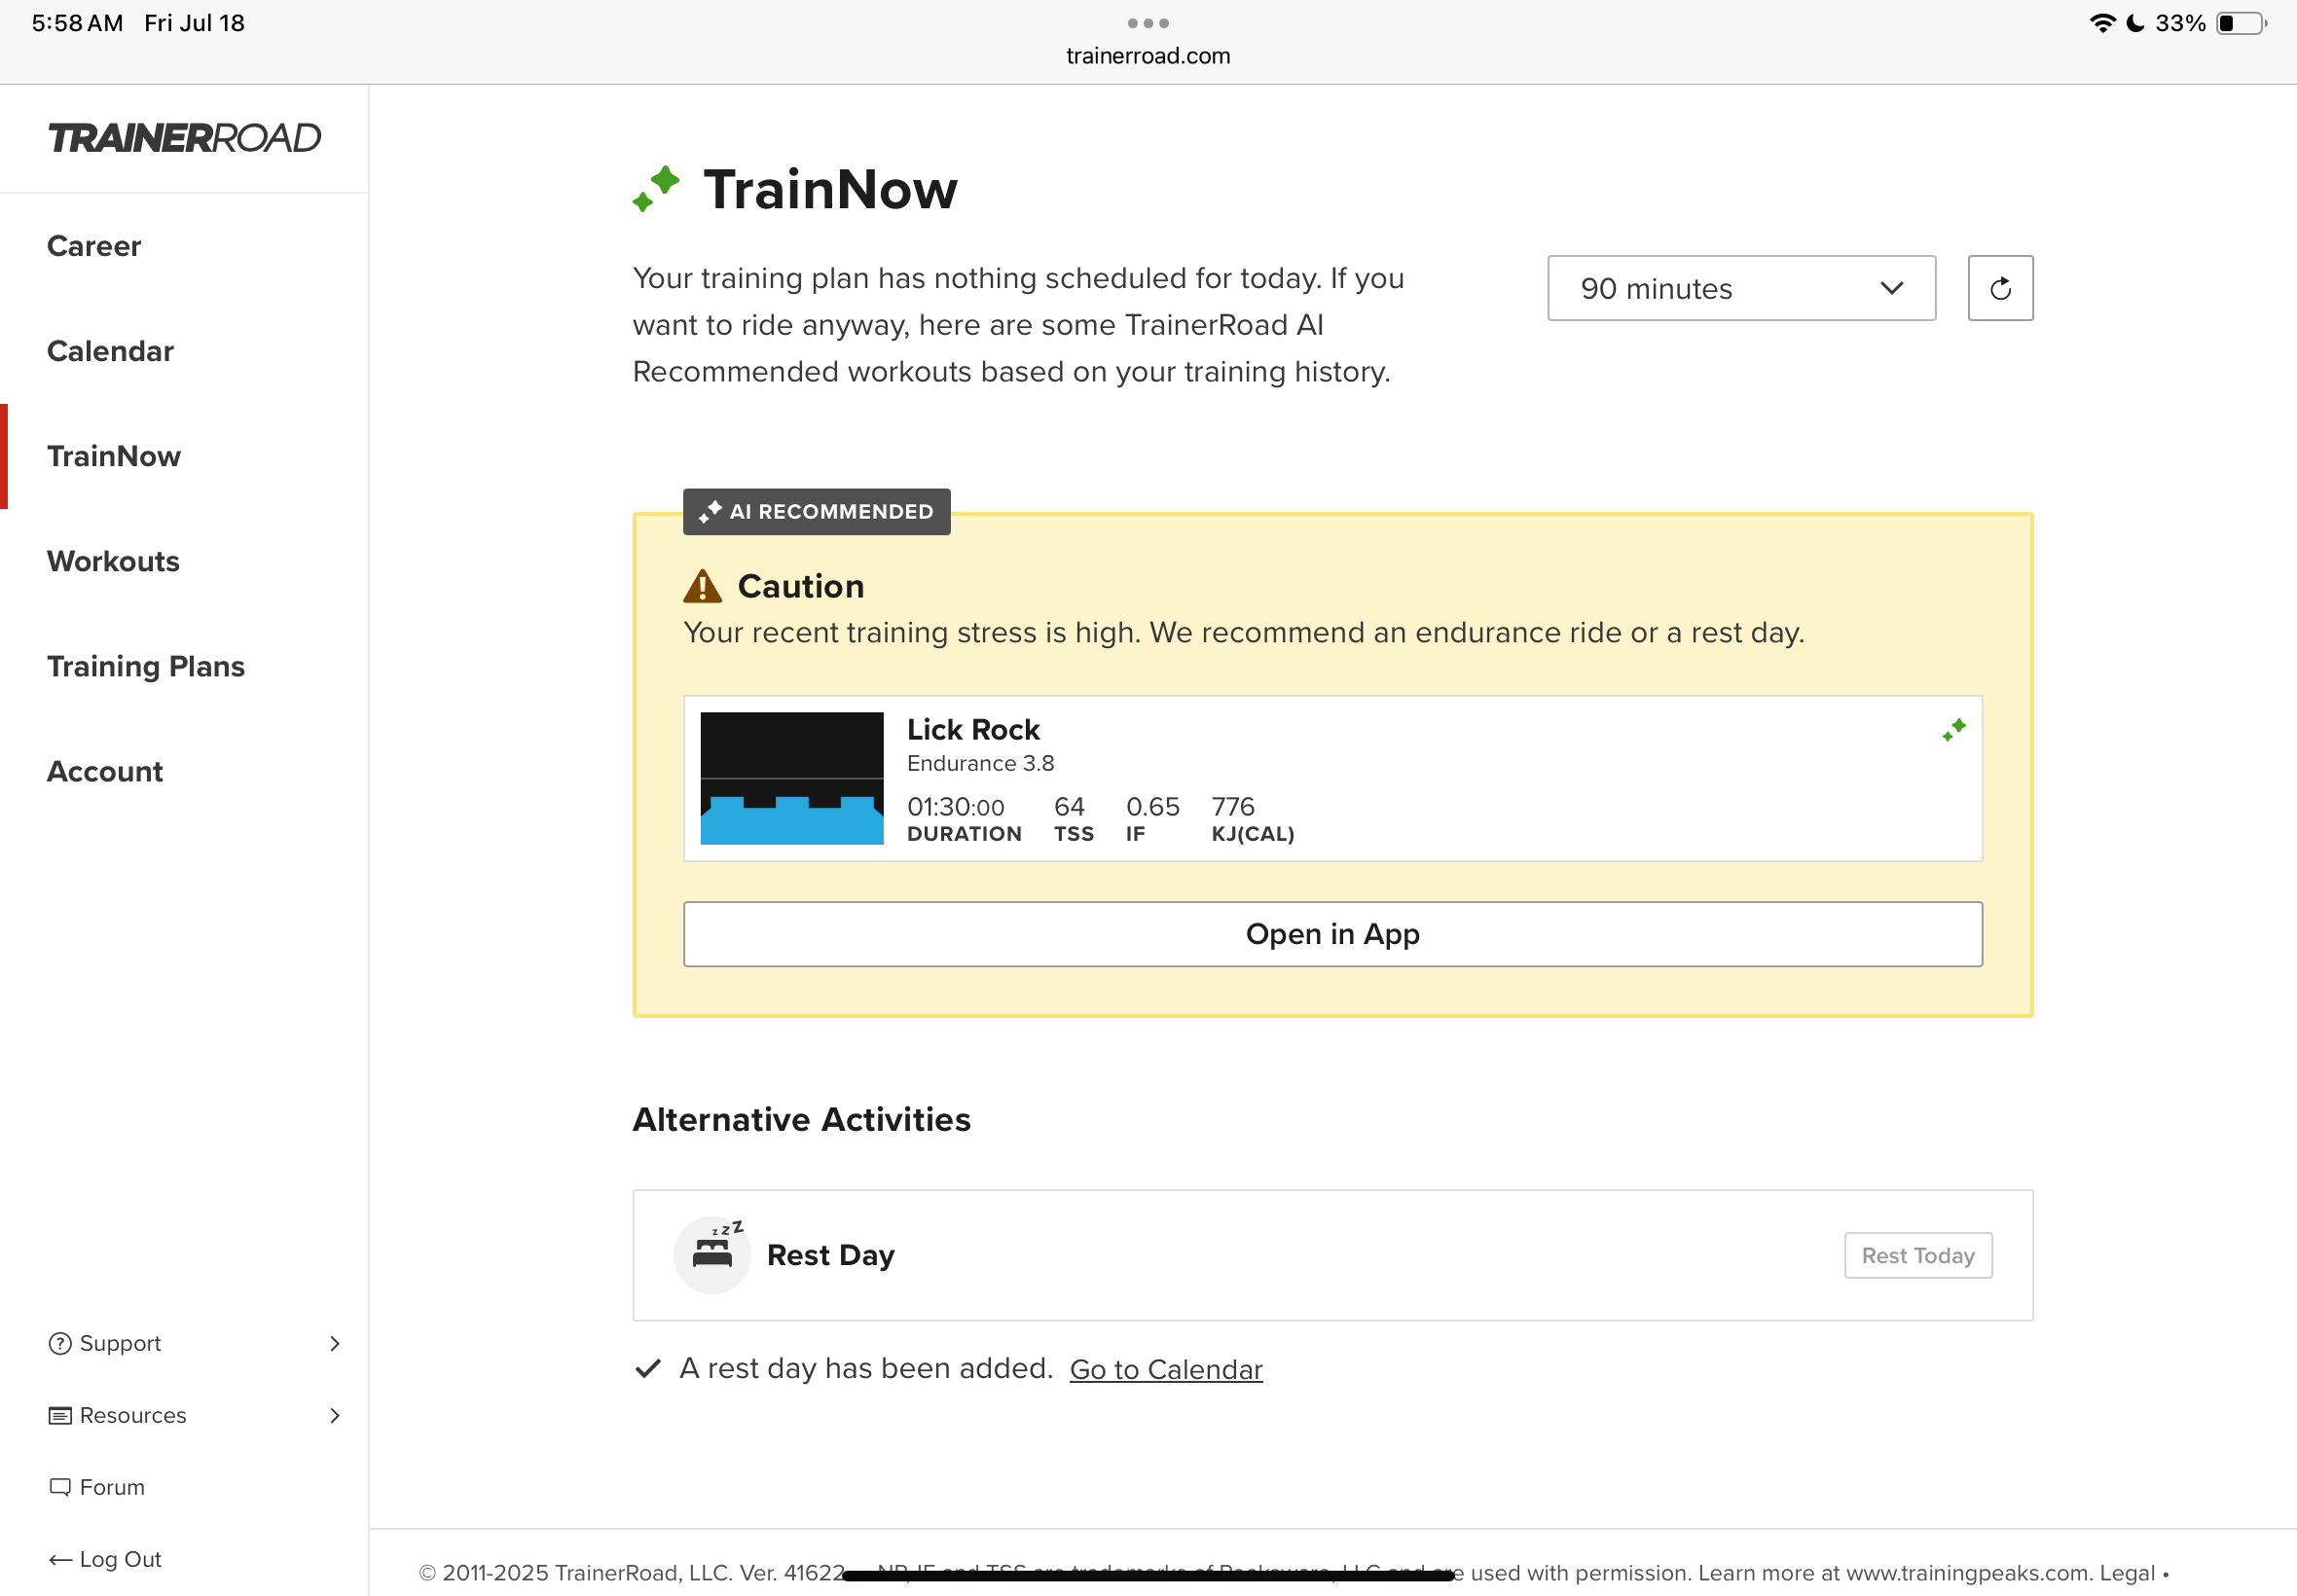
Task: Click the 'Alternative Activities' heading
Action: tap(801, 1119)
